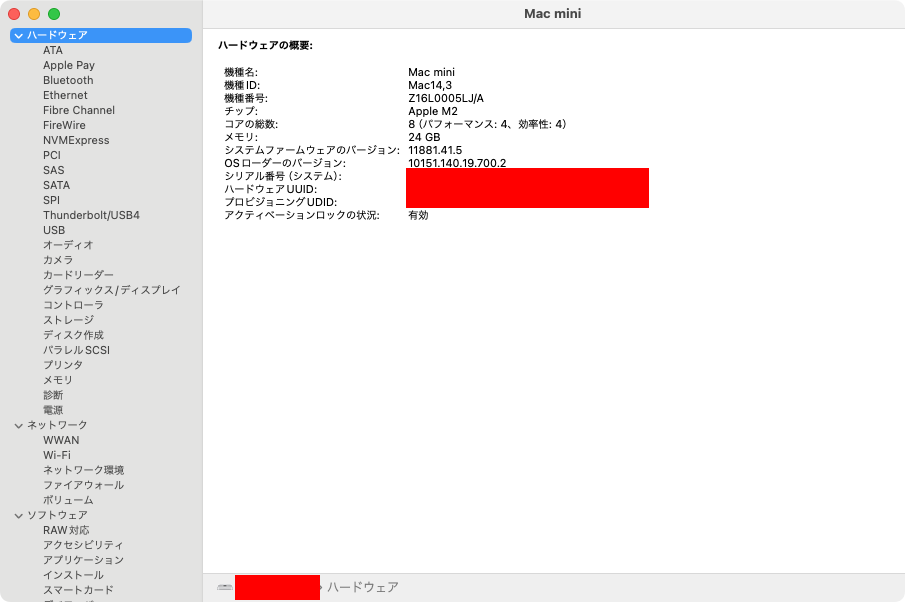Screen dimensions: 905x602
Task: View USB device information
Action: (x=54, y=230)
